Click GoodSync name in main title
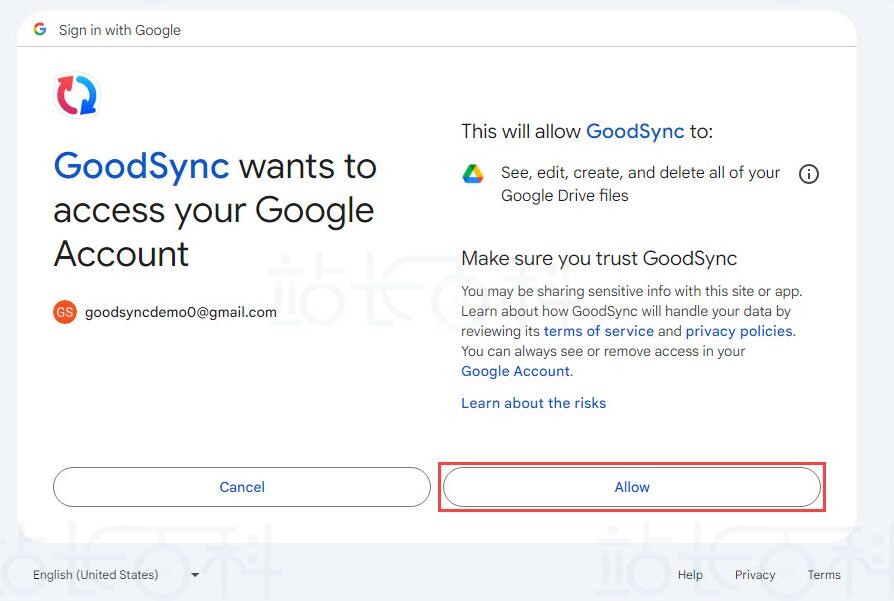This screenshot has width=894, height=601. point(142,167)
